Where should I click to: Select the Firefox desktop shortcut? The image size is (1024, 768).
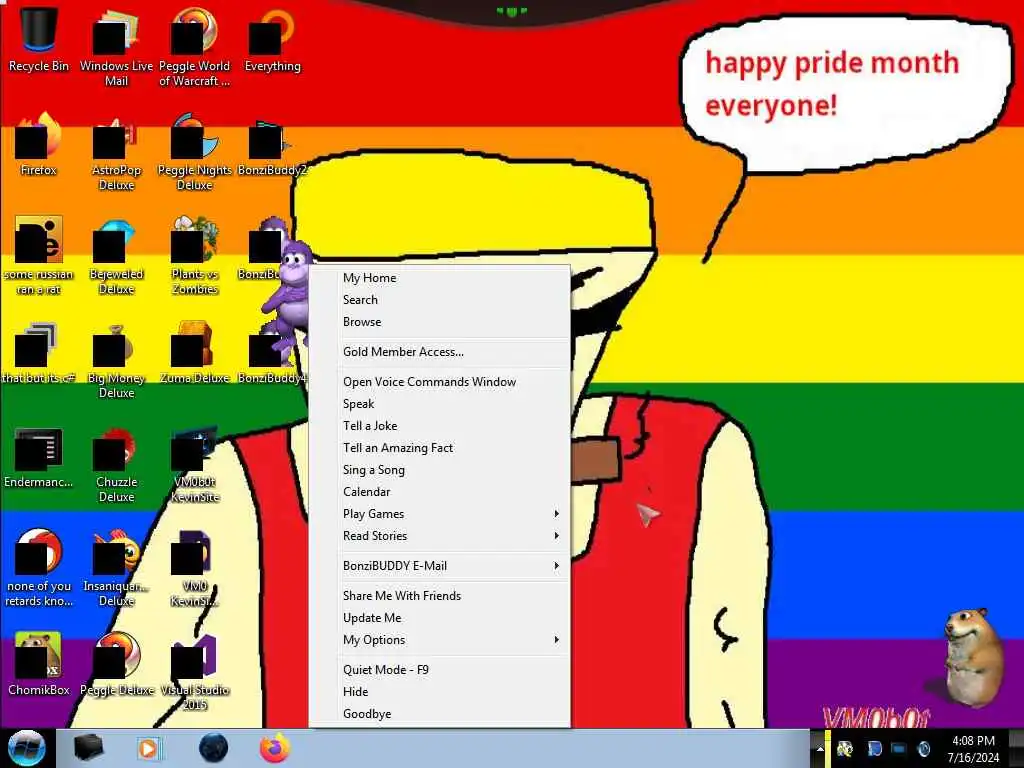(x=39, y=144)
